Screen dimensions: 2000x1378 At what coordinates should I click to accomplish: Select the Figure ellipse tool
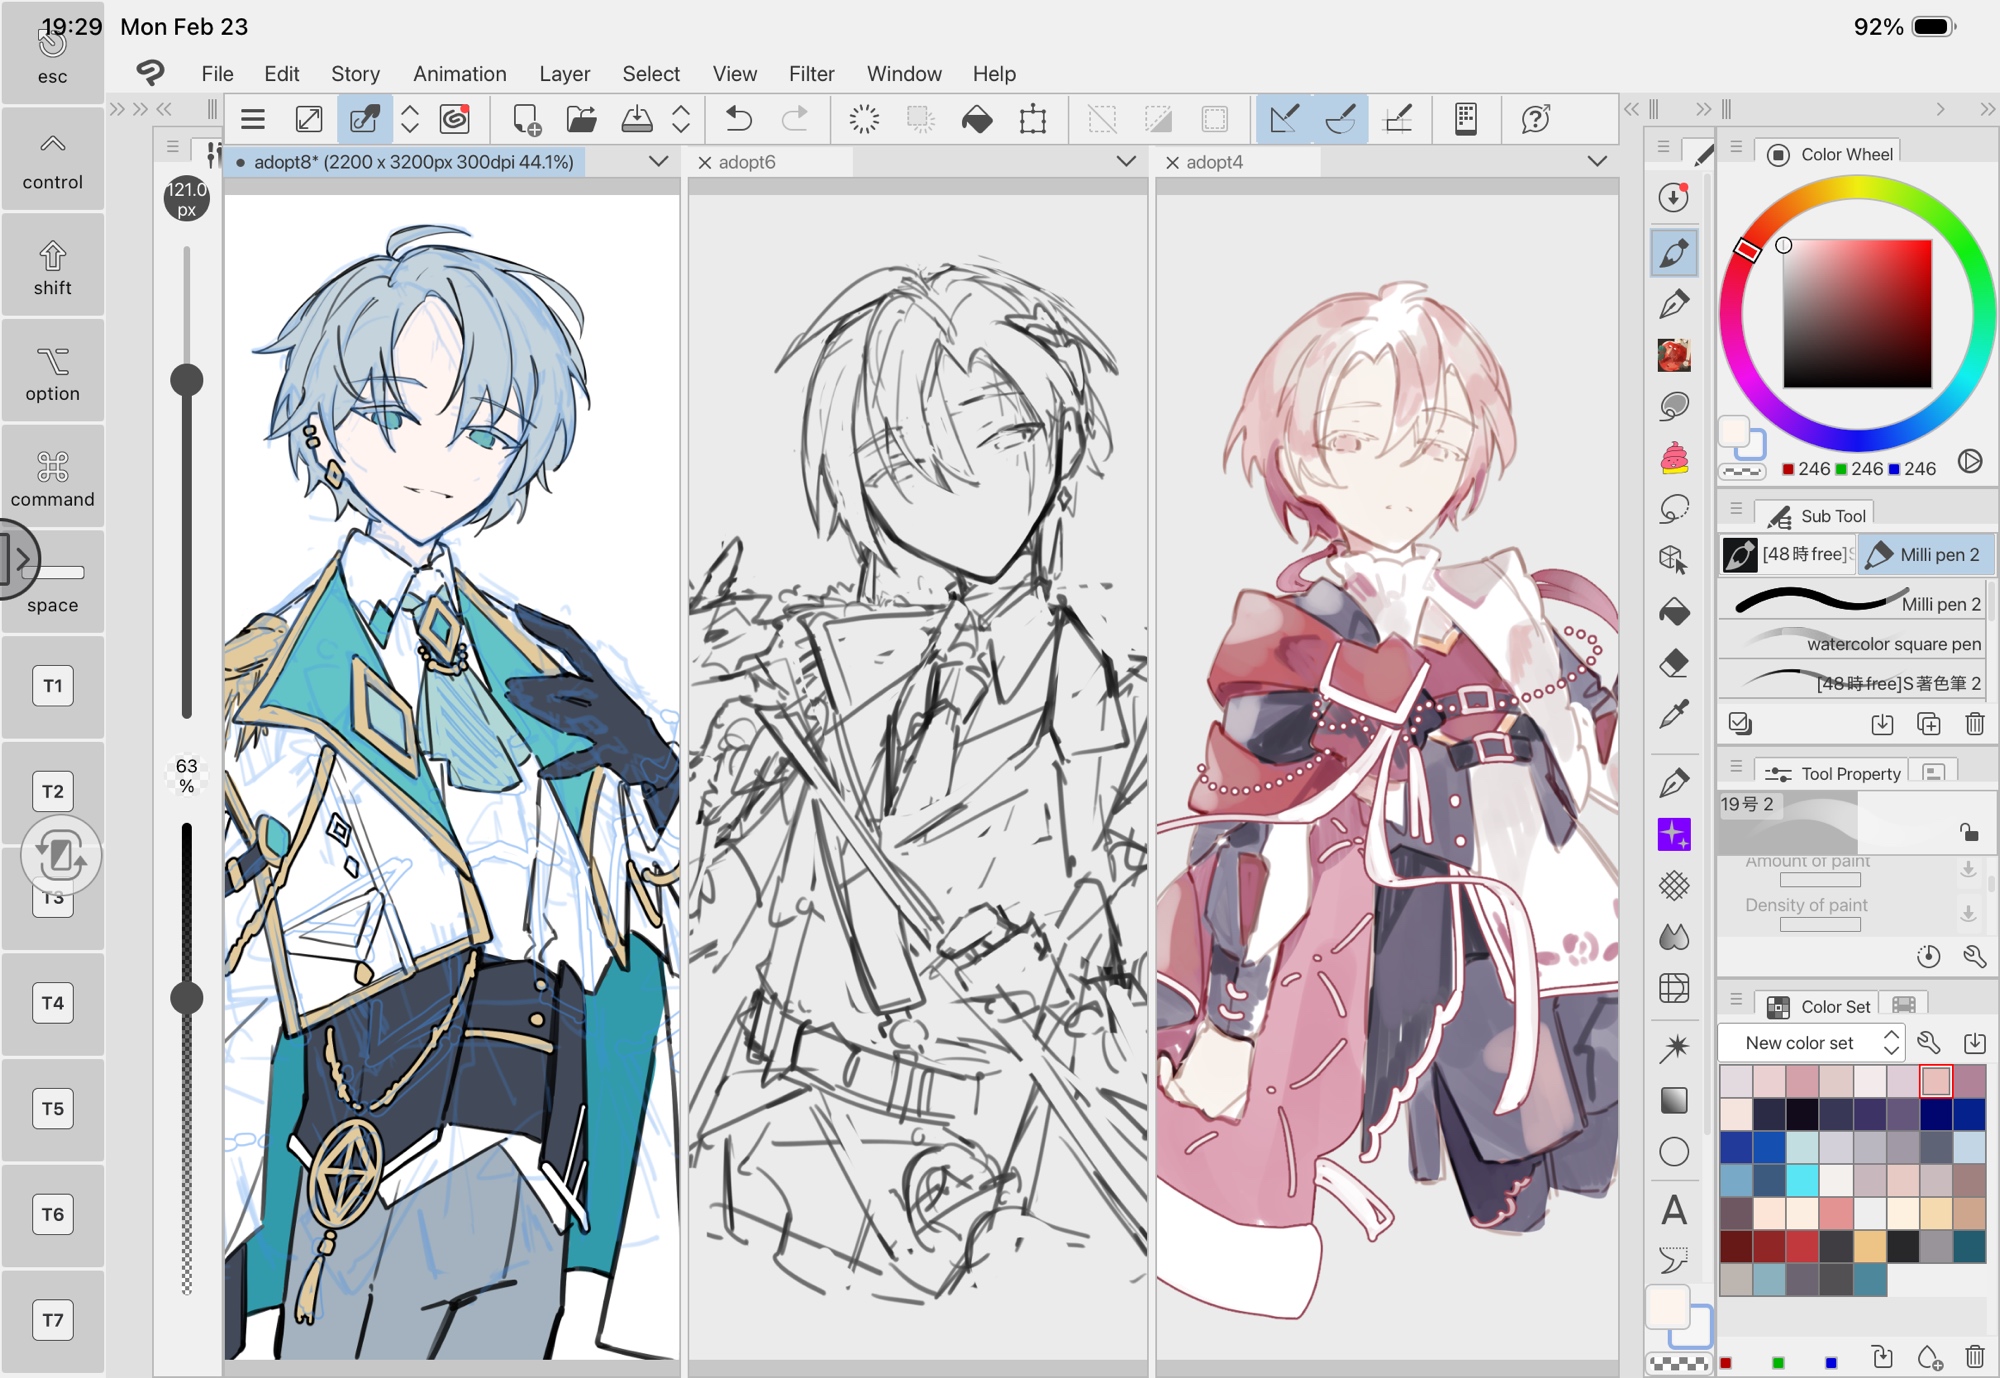click(x=1674, y=1152)
